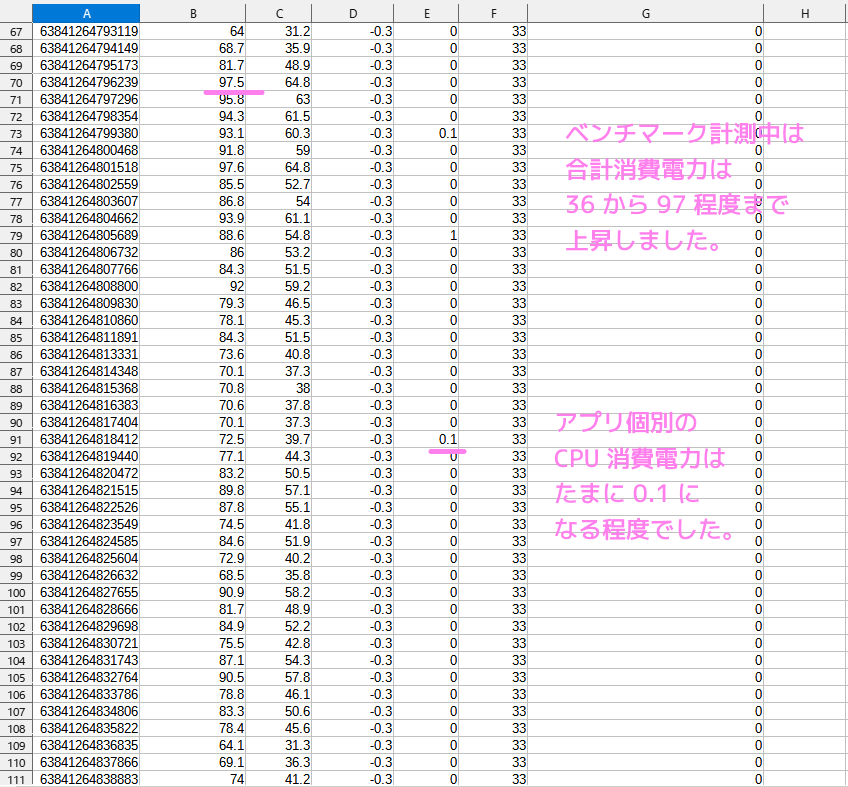Click cell C111 containing 41.2
Screen dimensions: 848x787
pyautogui.click(x=280, y=778)
